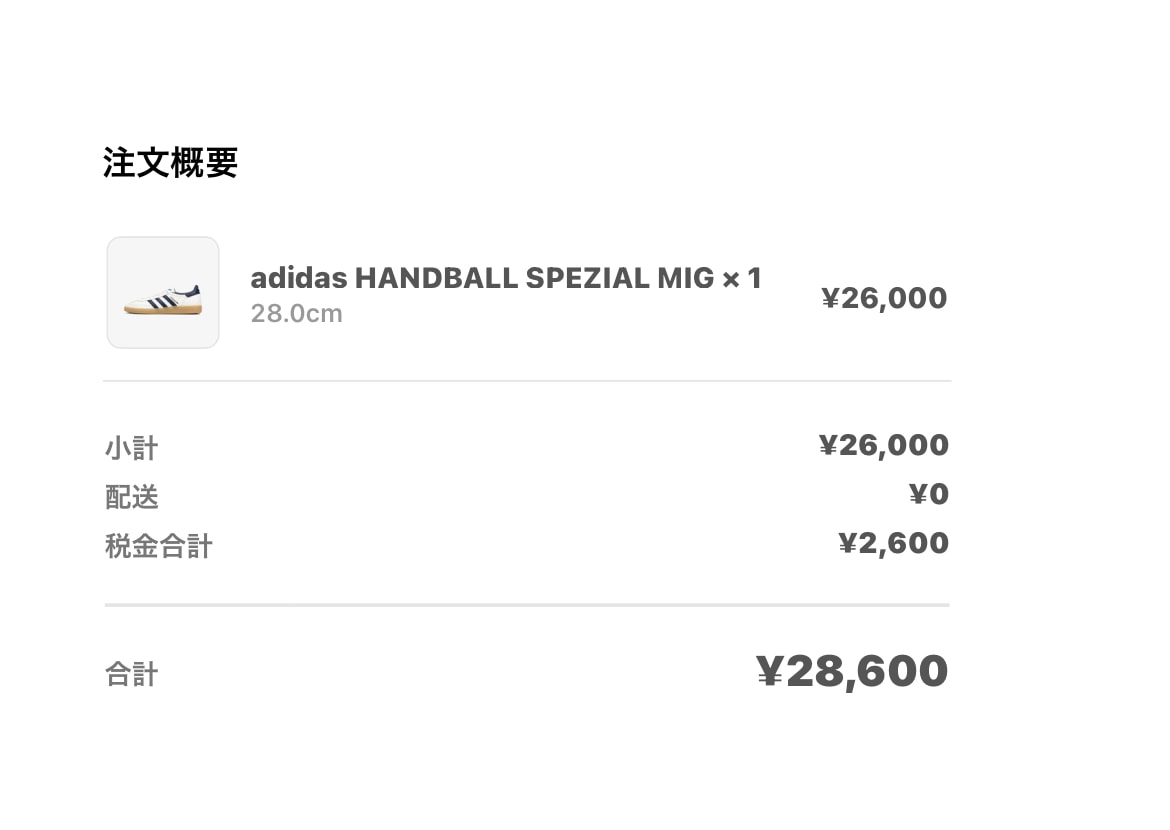Screen dimensions: 1170x830
Task: Click the ¥28,600 total amount
Action: [852, 671]
